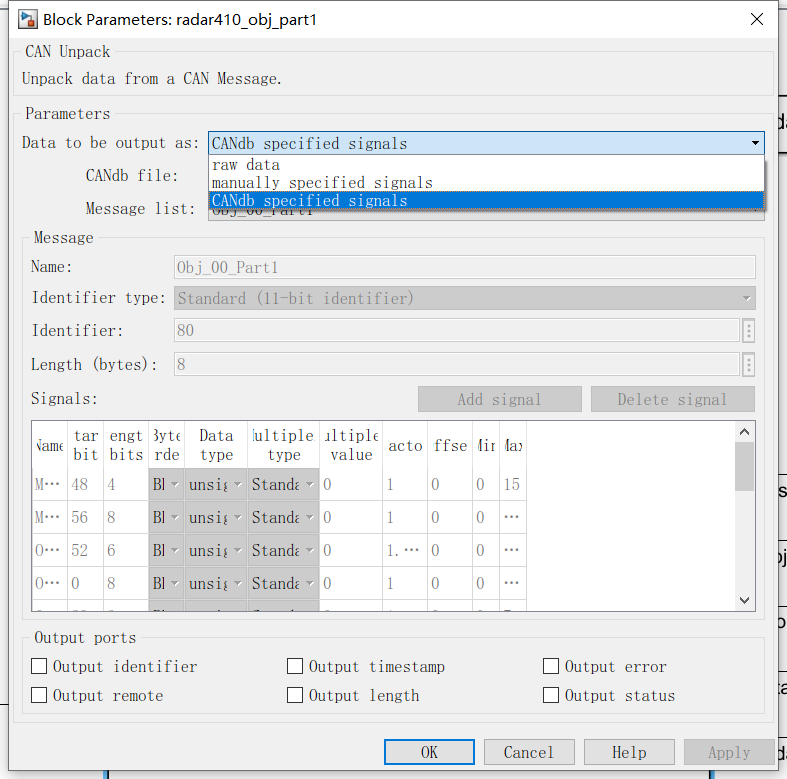
Task: Click the Add signal button
Action: 499,399
